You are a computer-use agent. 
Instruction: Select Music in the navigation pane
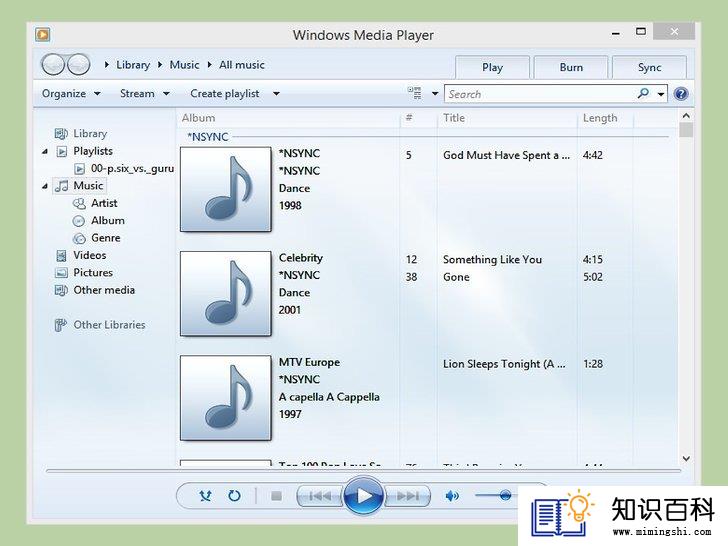tap(88, 186)
